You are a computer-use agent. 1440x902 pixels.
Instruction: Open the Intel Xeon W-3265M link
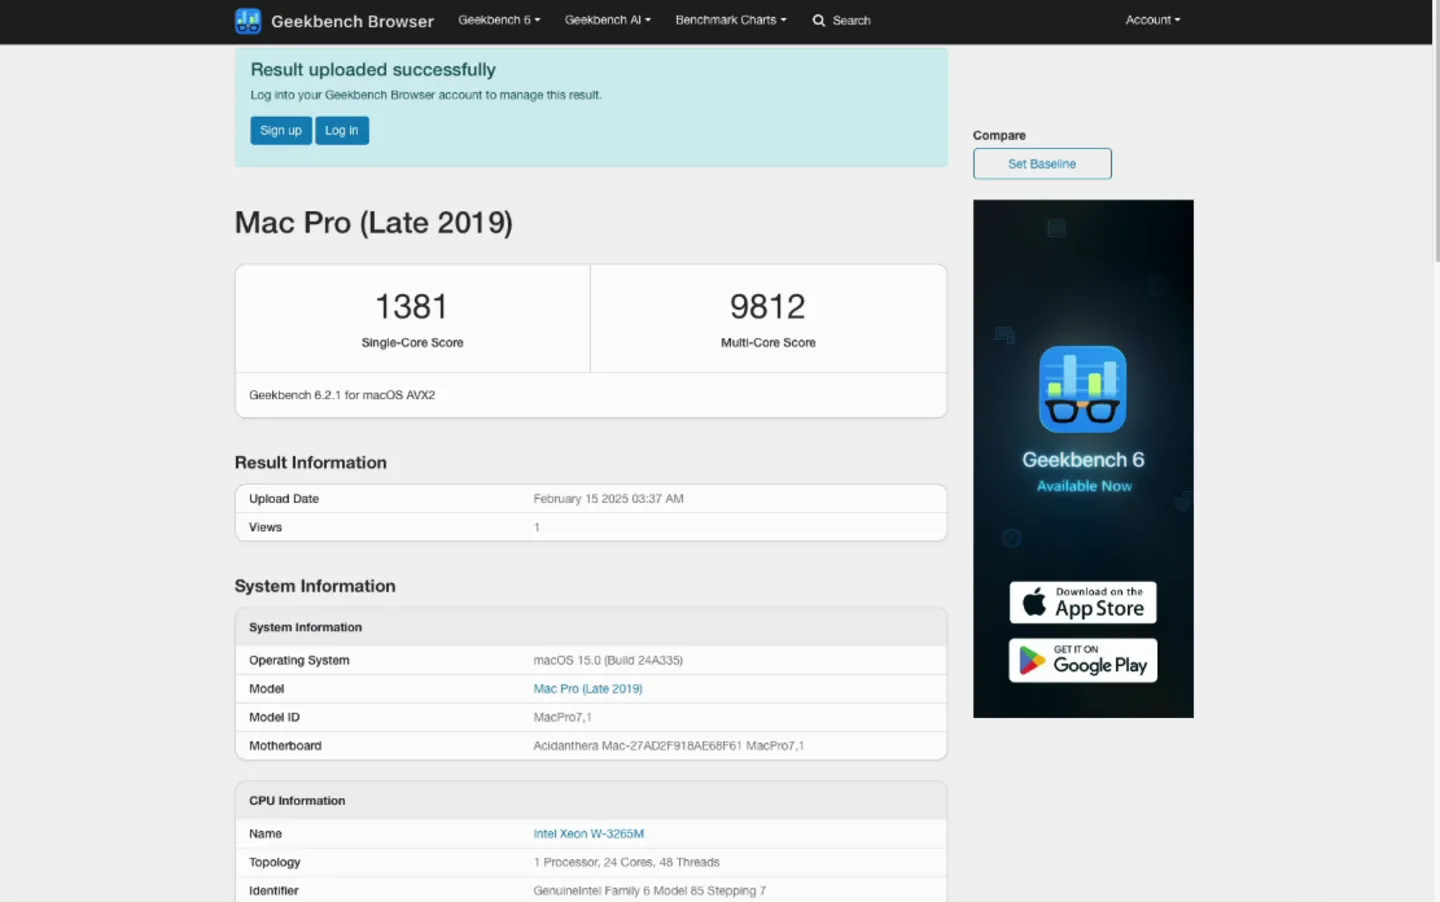click(588, 834)
